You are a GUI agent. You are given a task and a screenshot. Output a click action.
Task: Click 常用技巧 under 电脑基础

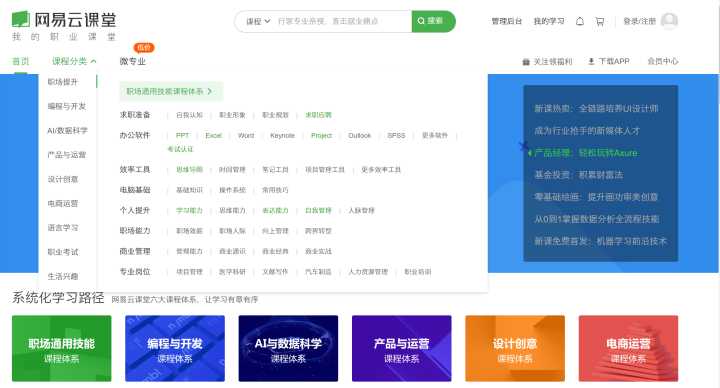pos(275,190)
